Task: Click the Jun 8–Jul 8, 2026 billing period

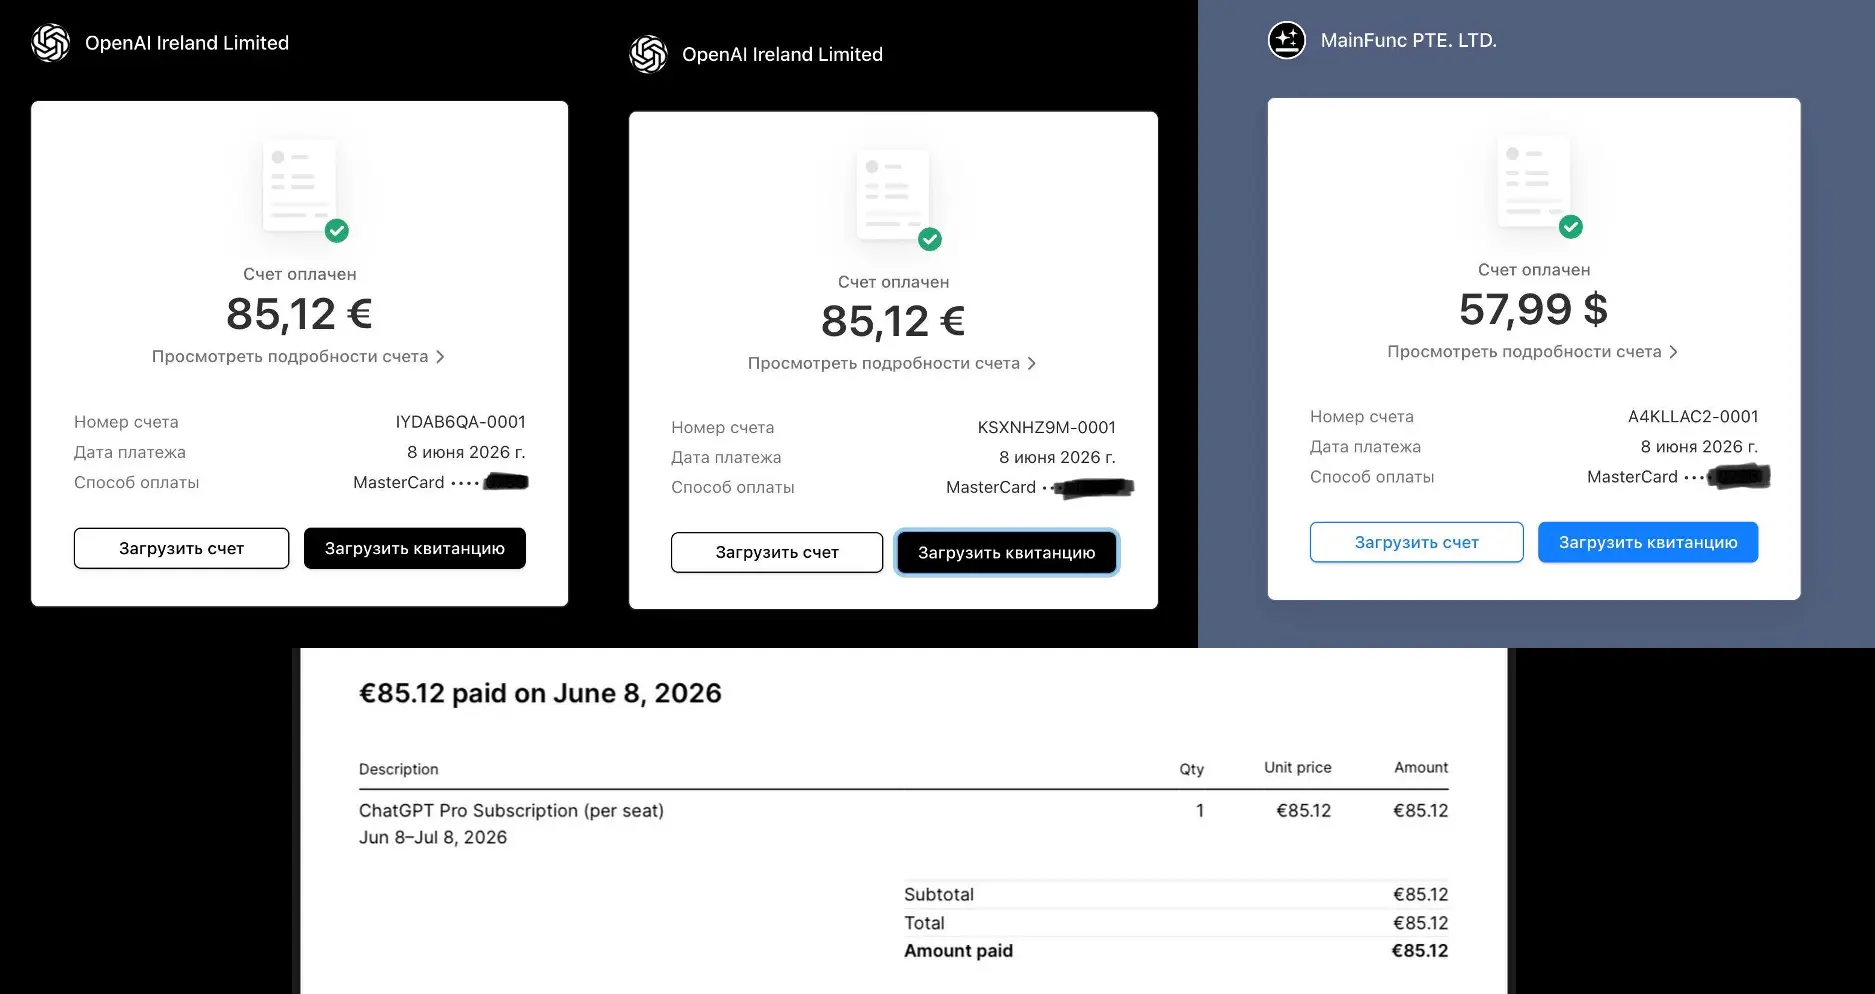Action: [x=433, y=837]
